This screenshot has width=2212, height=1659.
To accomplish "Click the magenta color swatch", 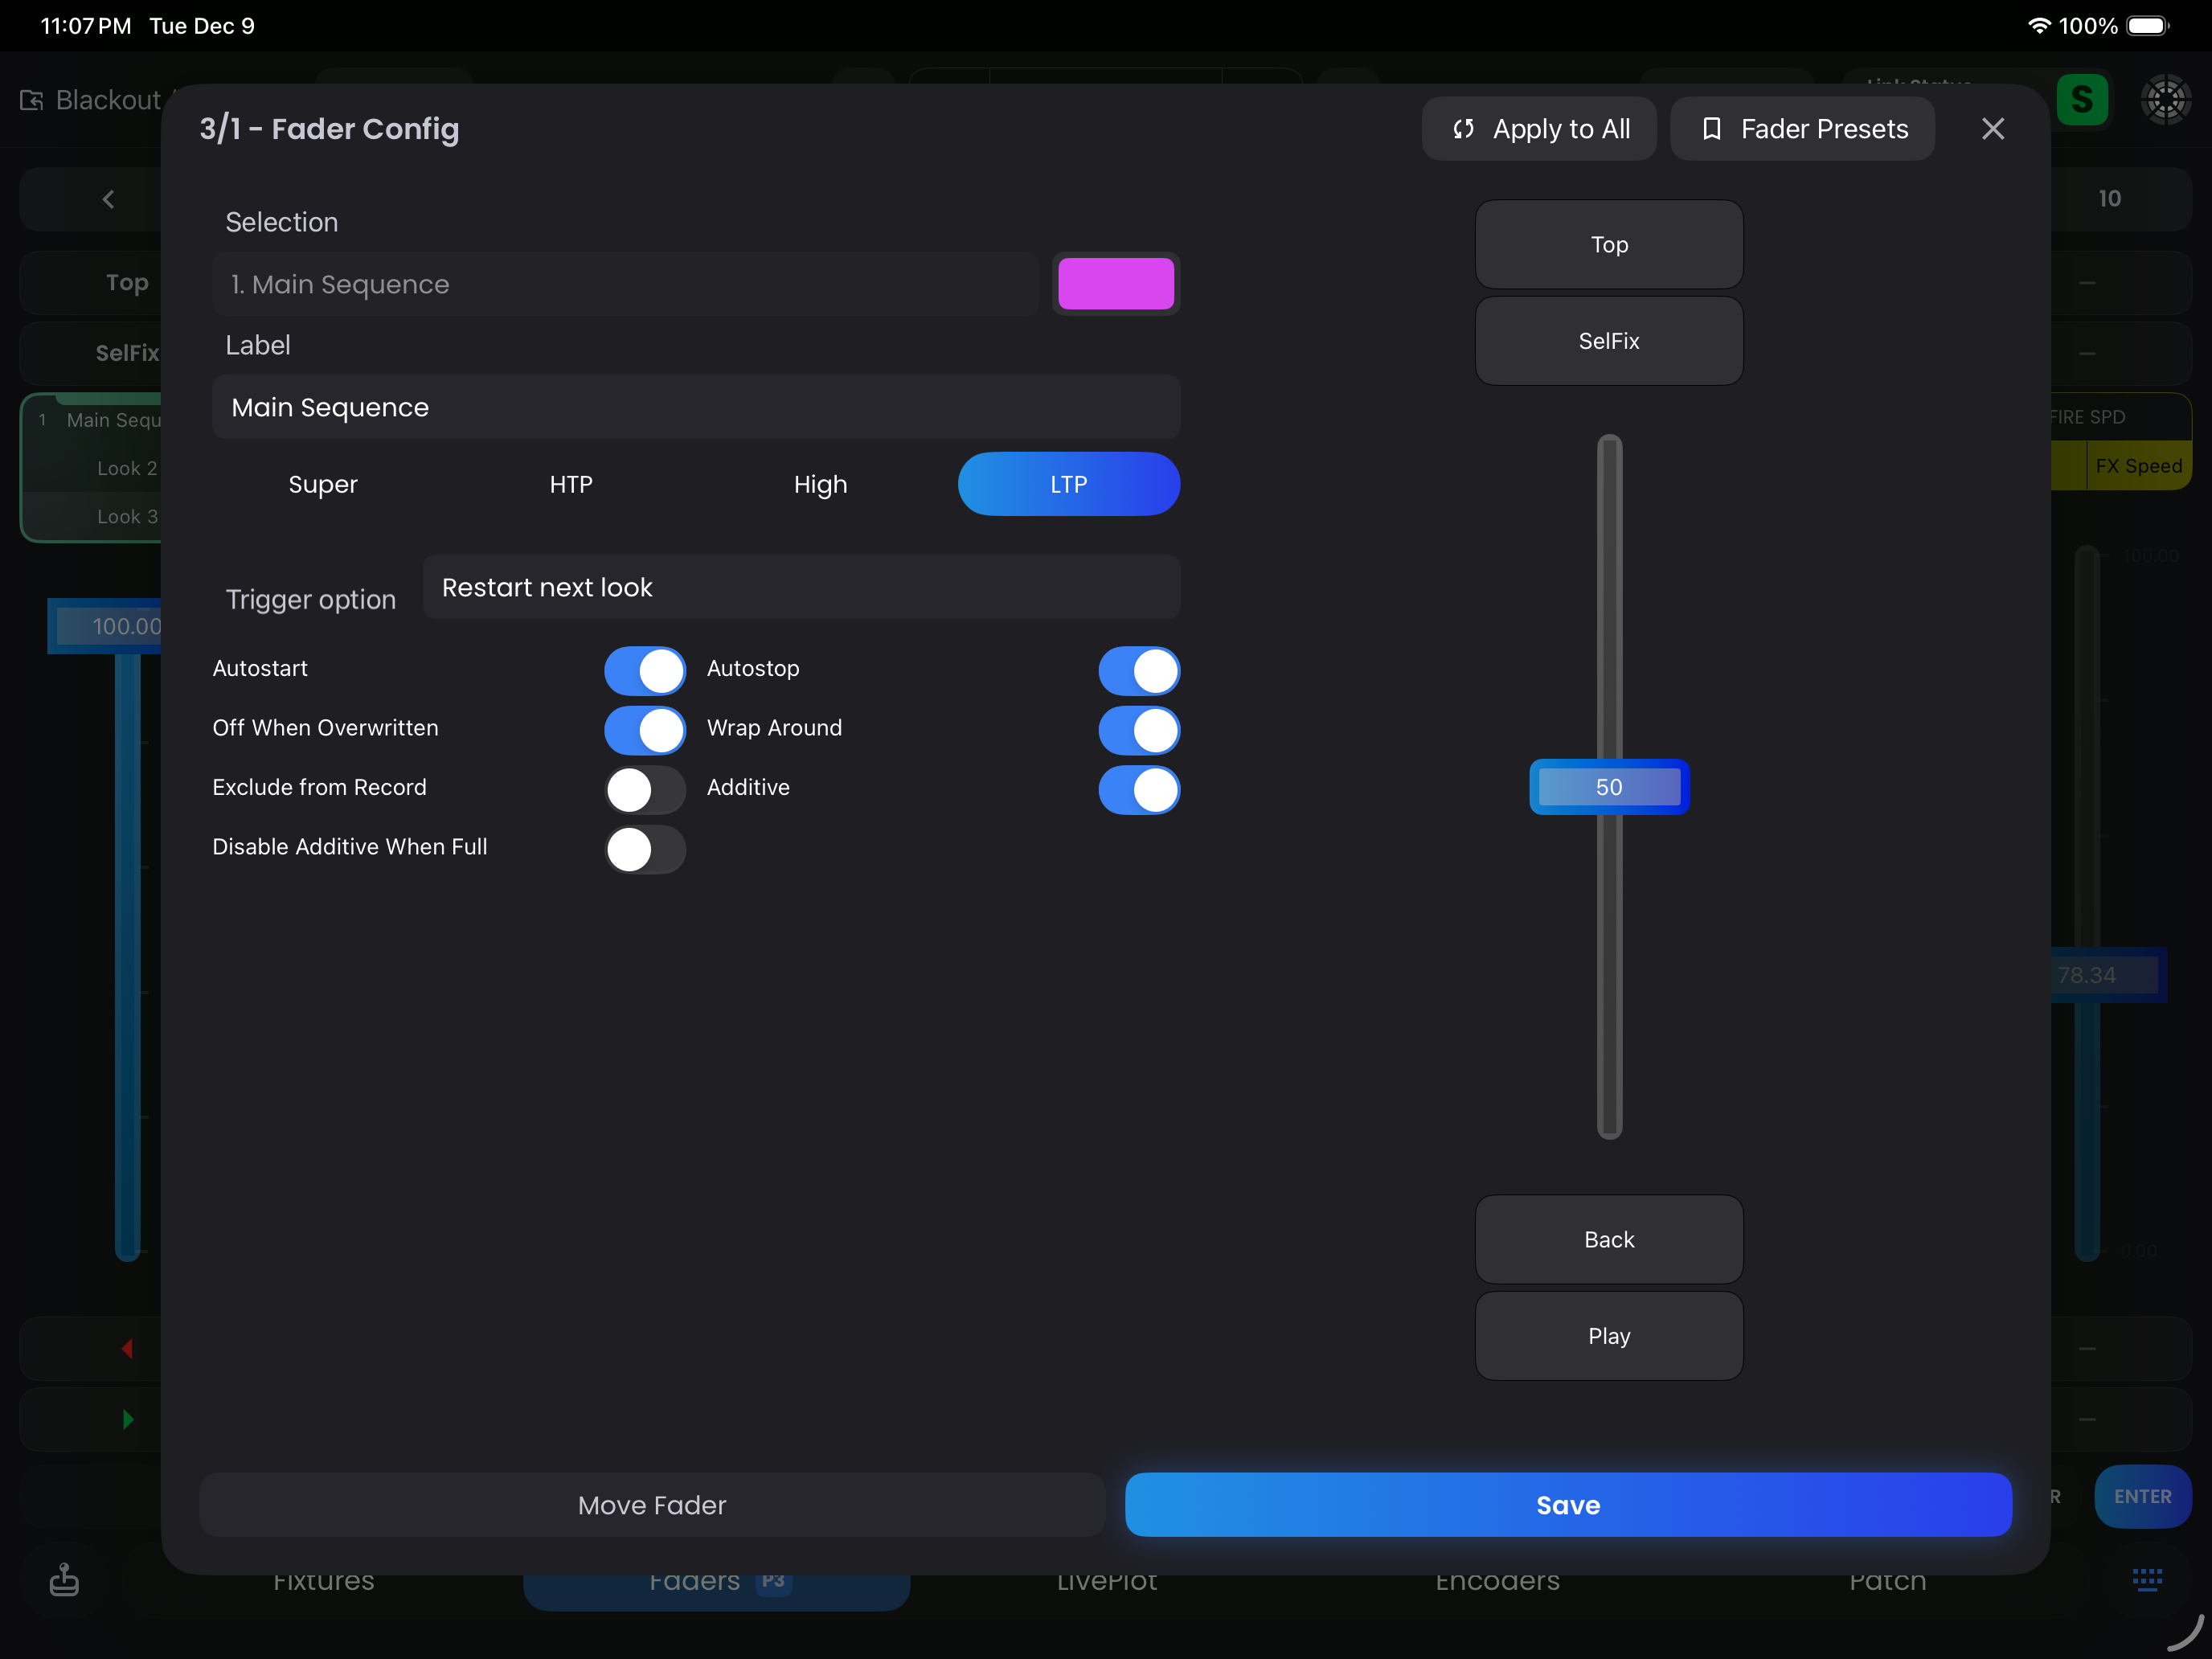I will tap(1115, 284).
